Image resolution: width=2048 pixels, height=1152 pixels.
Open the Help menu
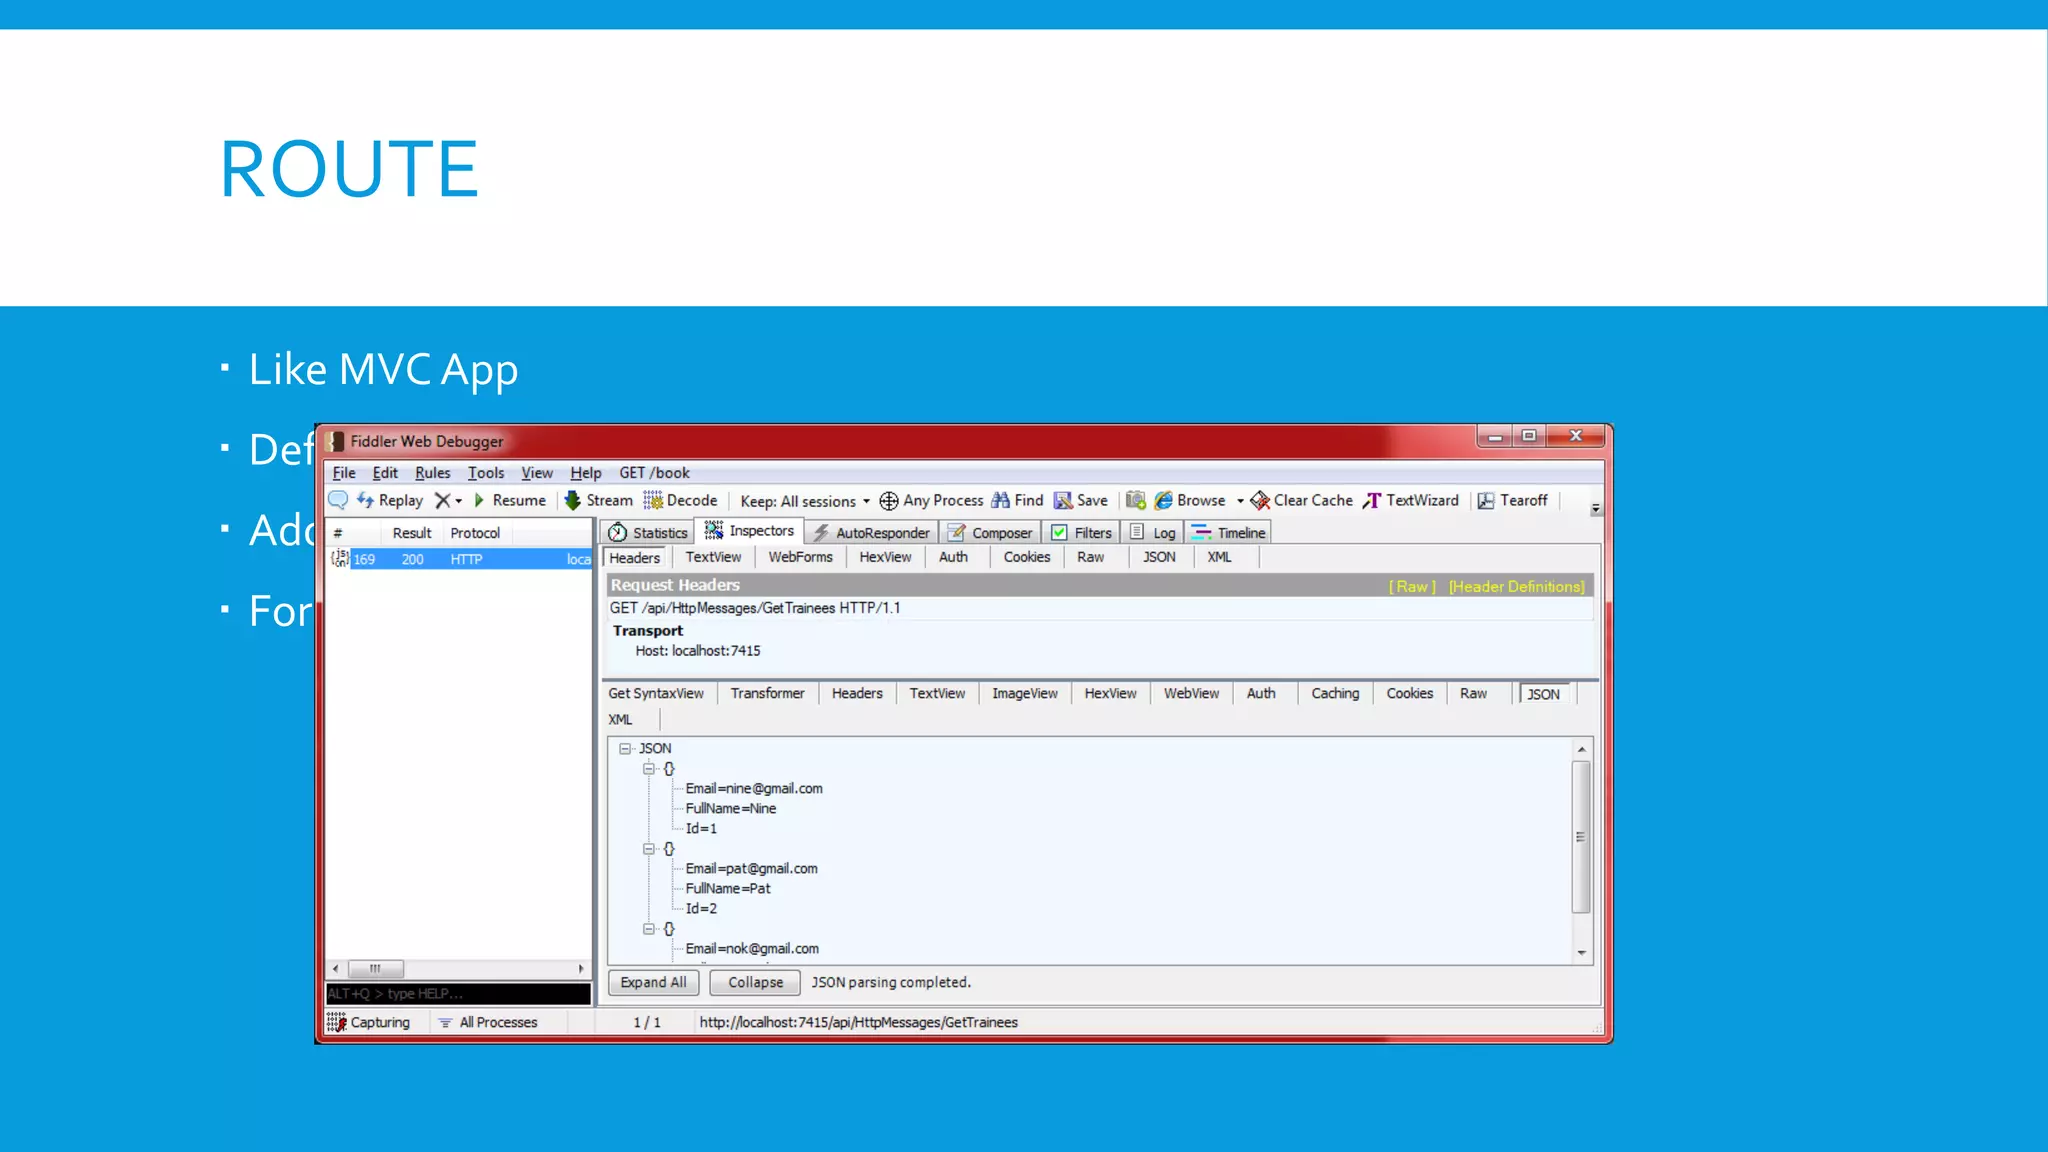click(586, 473)
